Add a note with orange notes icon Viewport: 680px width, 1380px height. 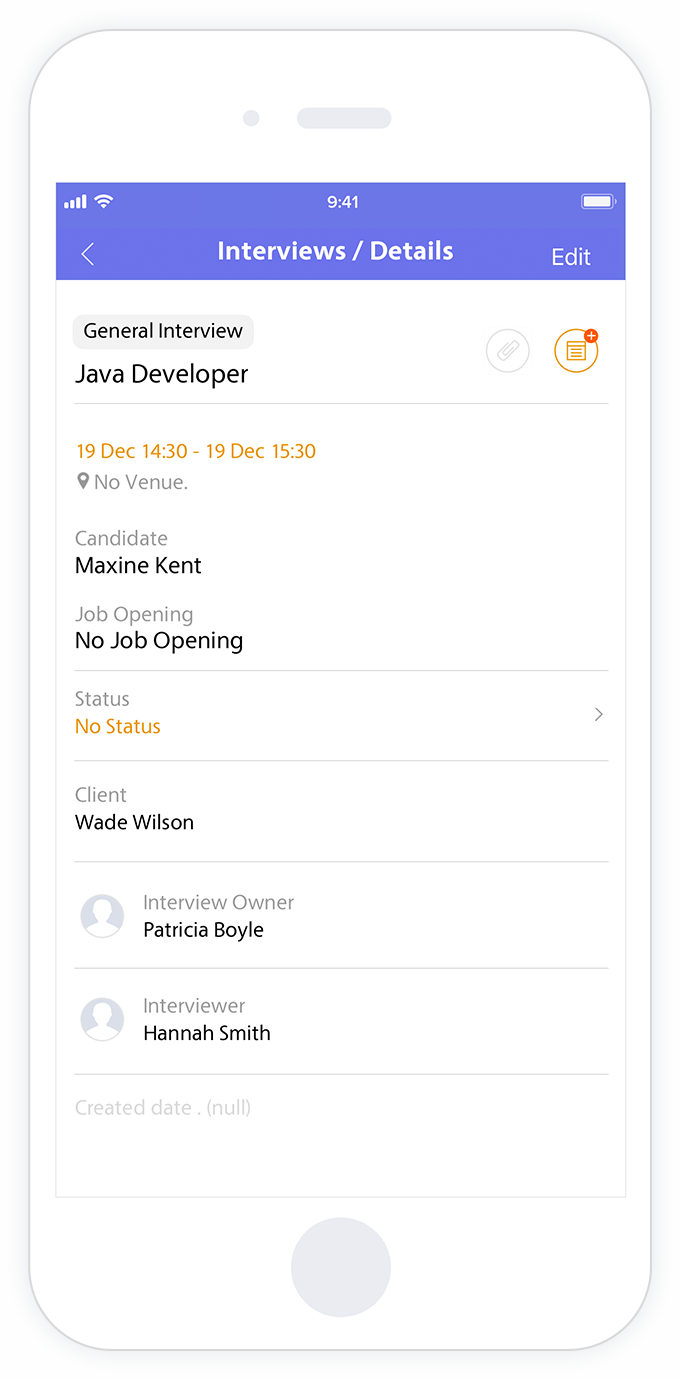(x=576, y=351)
